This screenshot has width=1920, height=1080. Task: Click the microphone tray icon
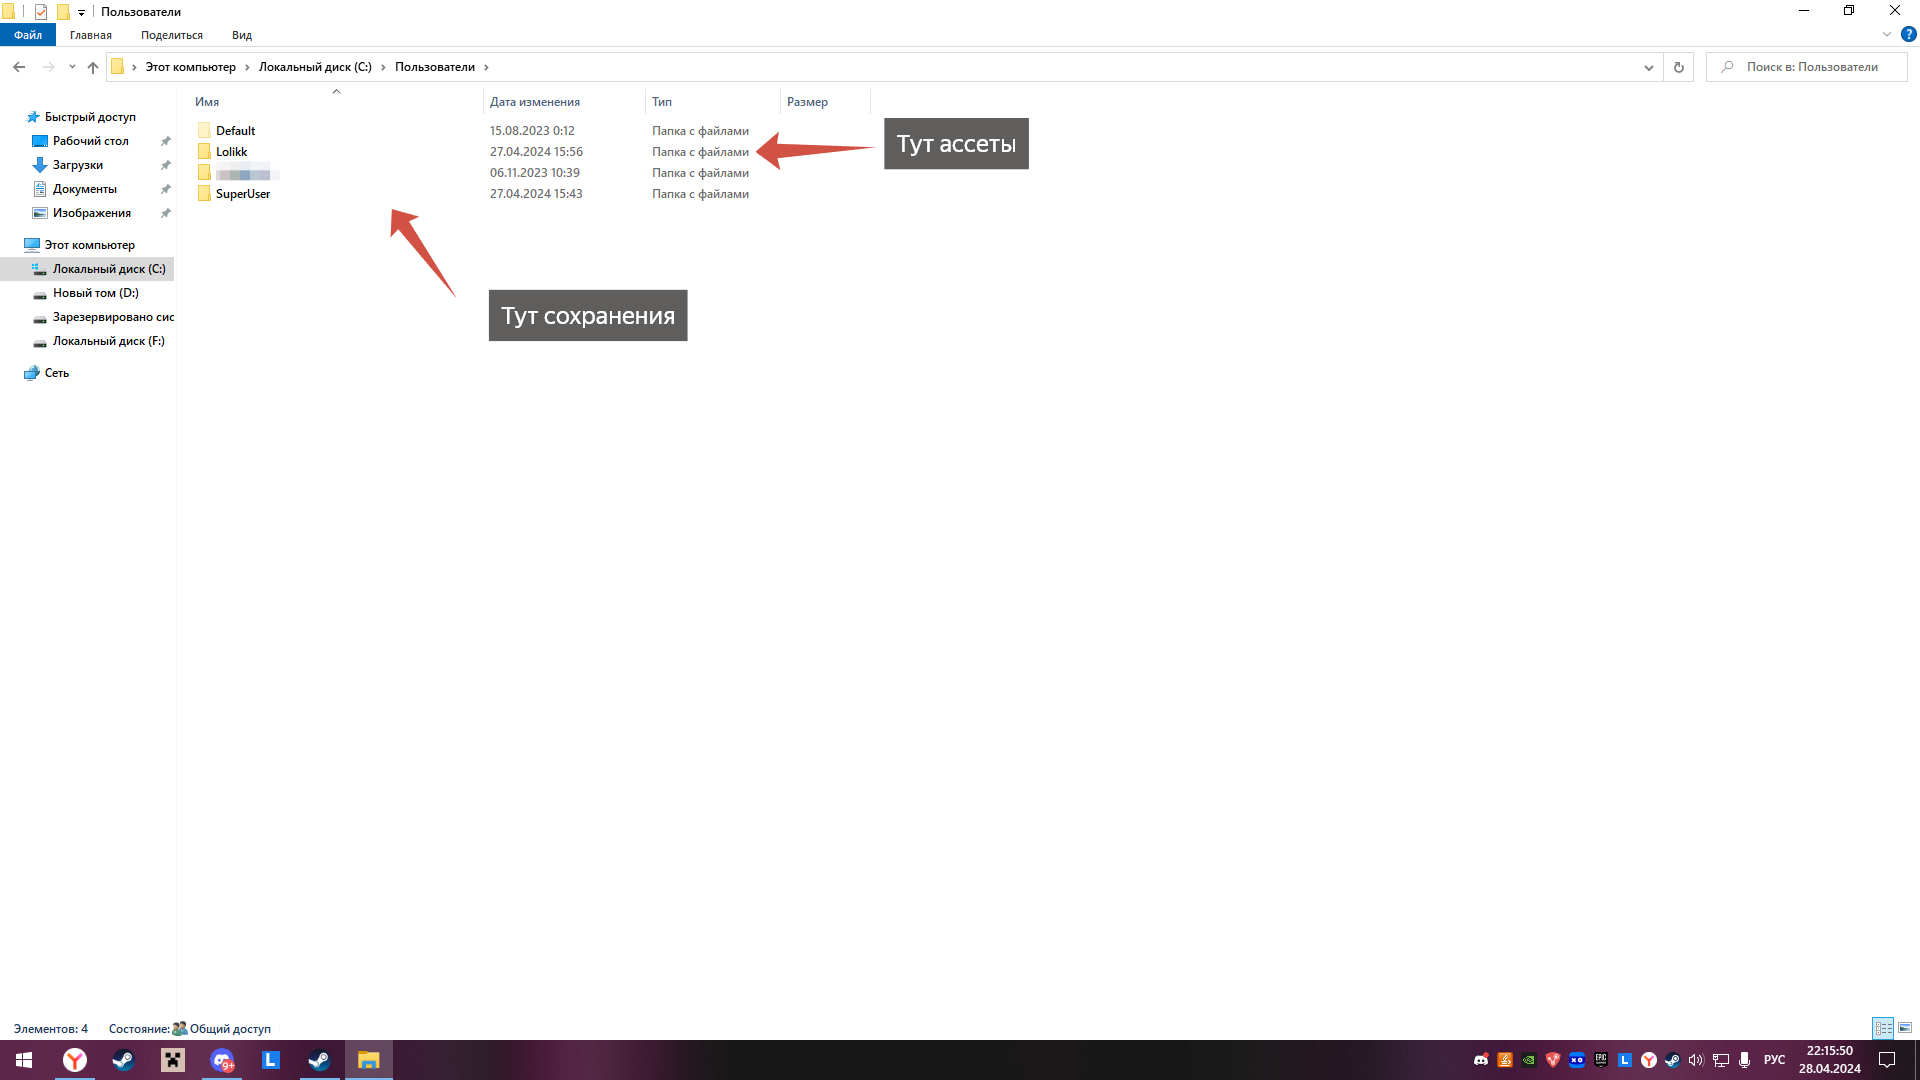1745,1060
